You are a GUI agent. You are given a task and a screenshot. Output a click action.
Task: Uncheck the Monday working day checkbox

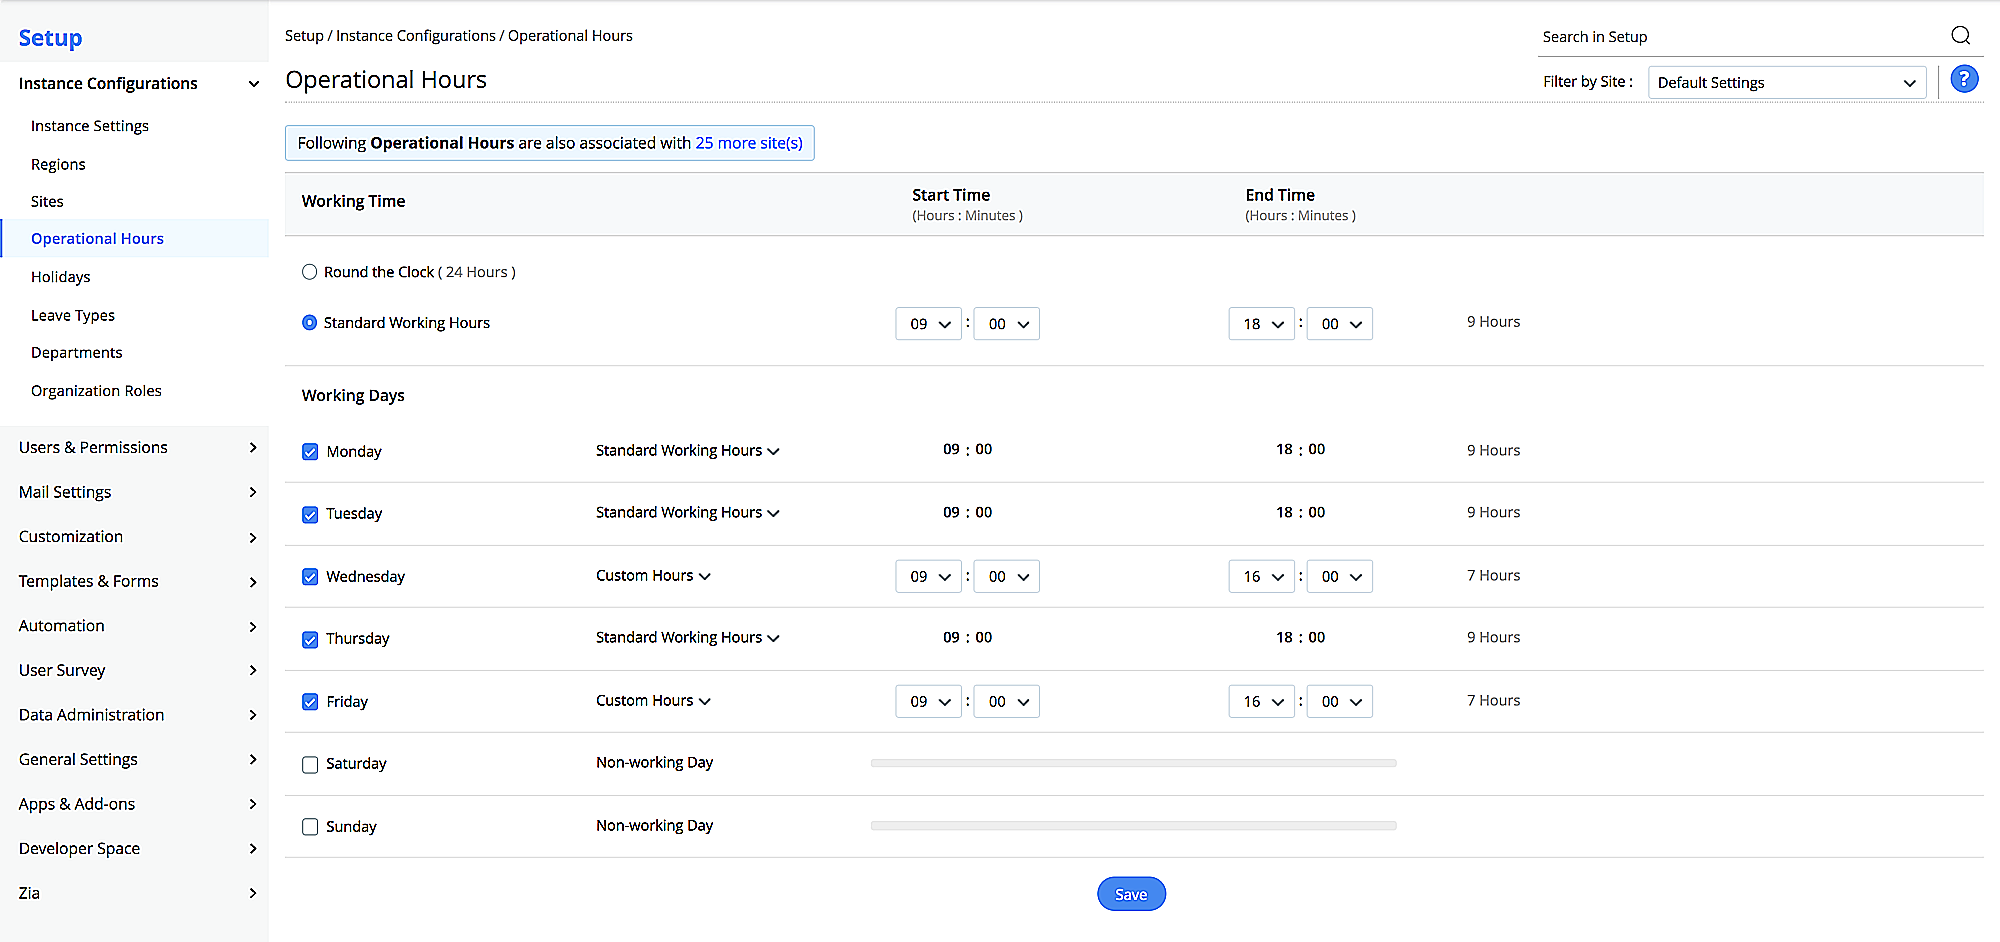tap(310, 452)
